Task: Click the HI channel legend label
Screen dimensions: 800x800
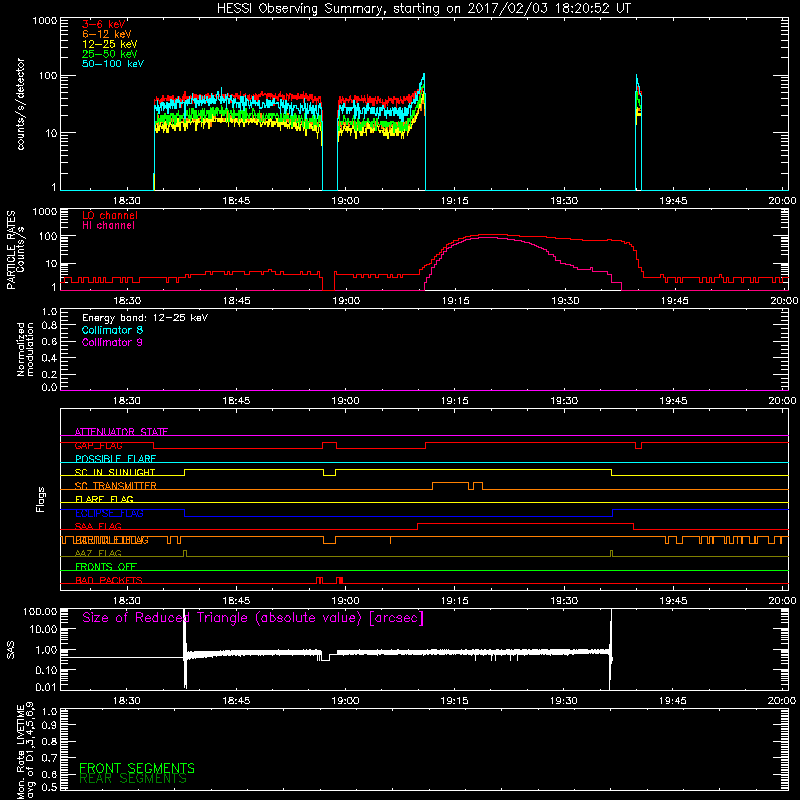Action: click(108, 226)
